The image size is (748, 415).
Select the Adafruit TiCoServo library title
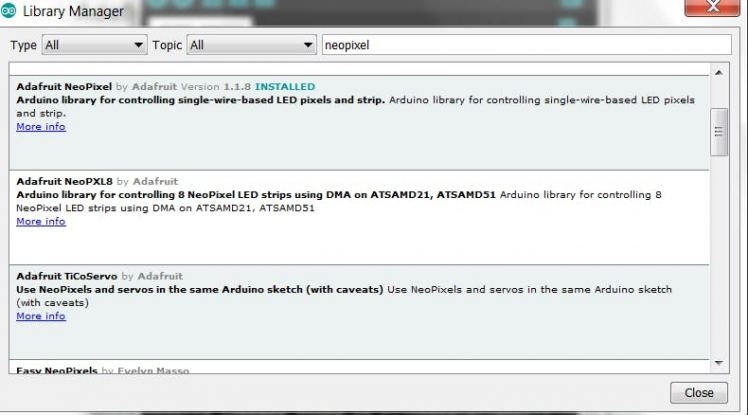pos(67,277)
